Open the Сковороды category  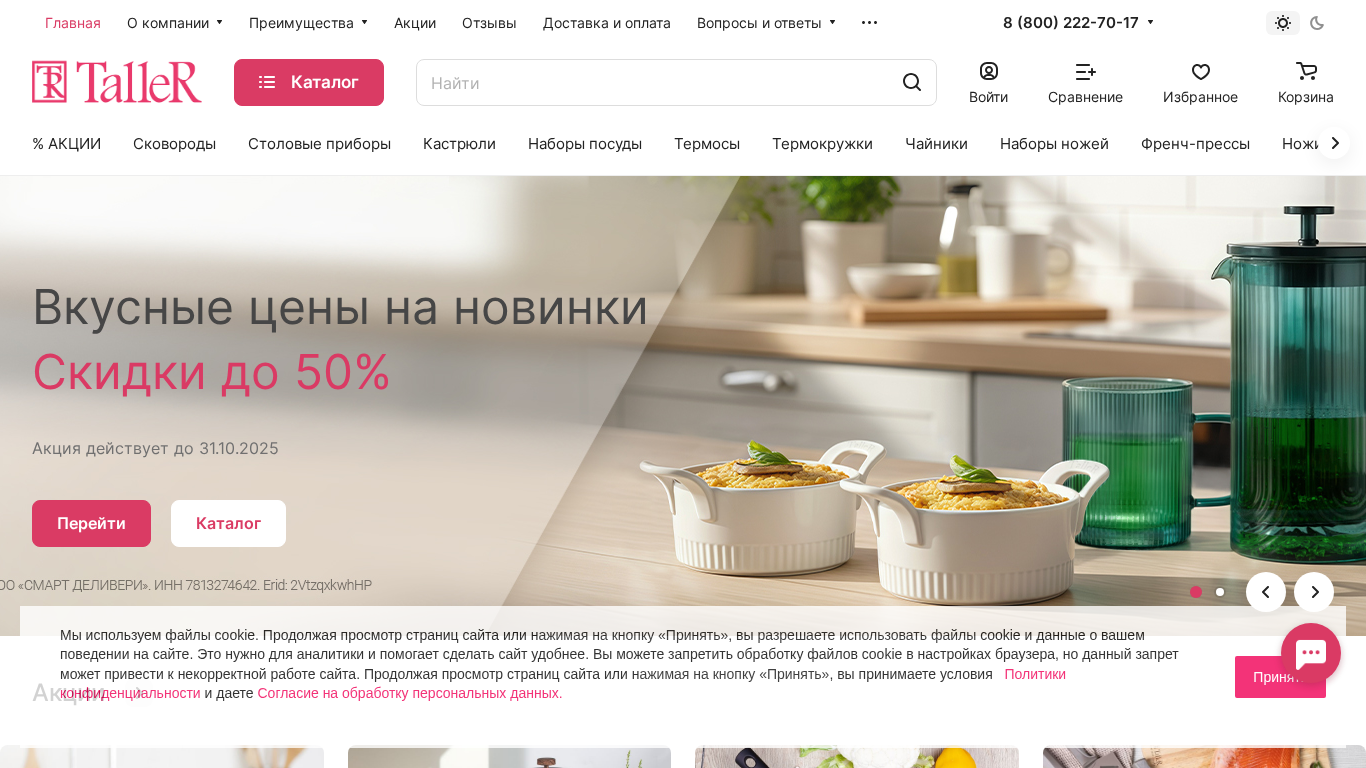pyautogui.click(x=174, y=144)
